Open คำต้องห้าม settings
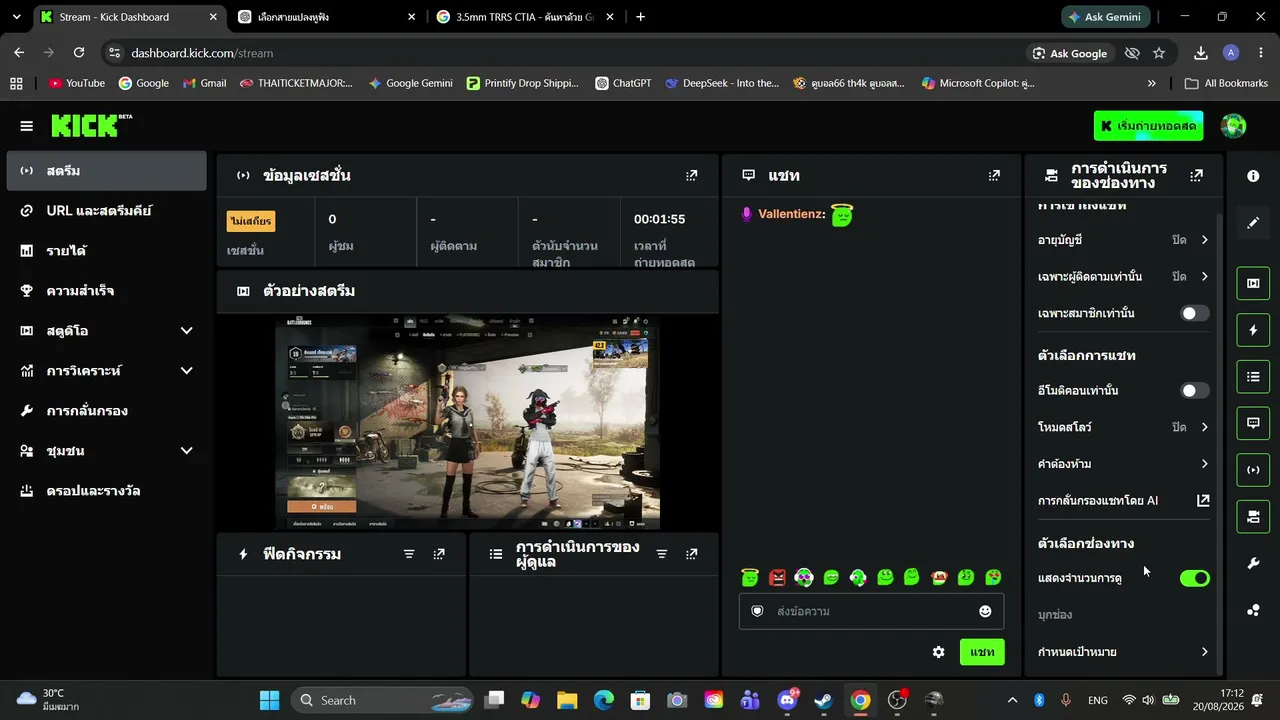The width and height of the screenshot is (1280, 720). click(x=1124, y=464)
